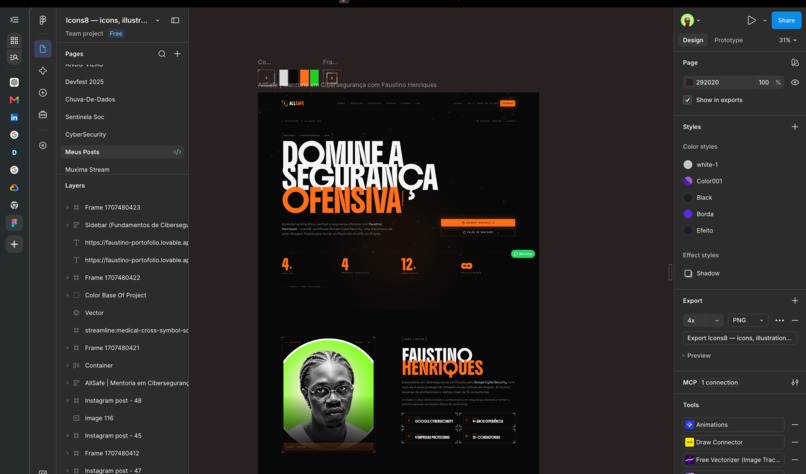The height and width of the screenshot is (474, 806).
Task: Click the code icon on Meus Posts page
Action: (x=177, y=152)
